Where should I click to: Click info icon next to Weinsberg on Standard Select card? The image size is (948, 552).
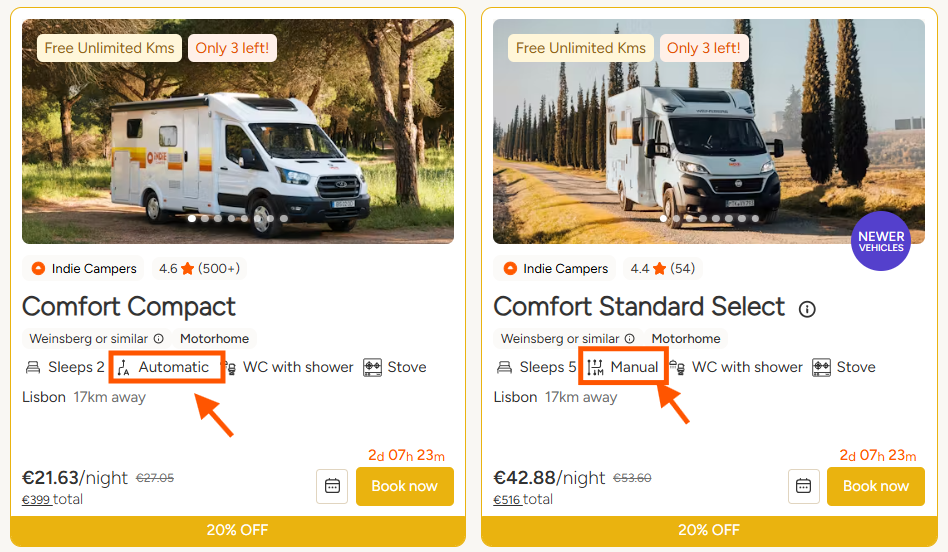click(x=629, y=339)
